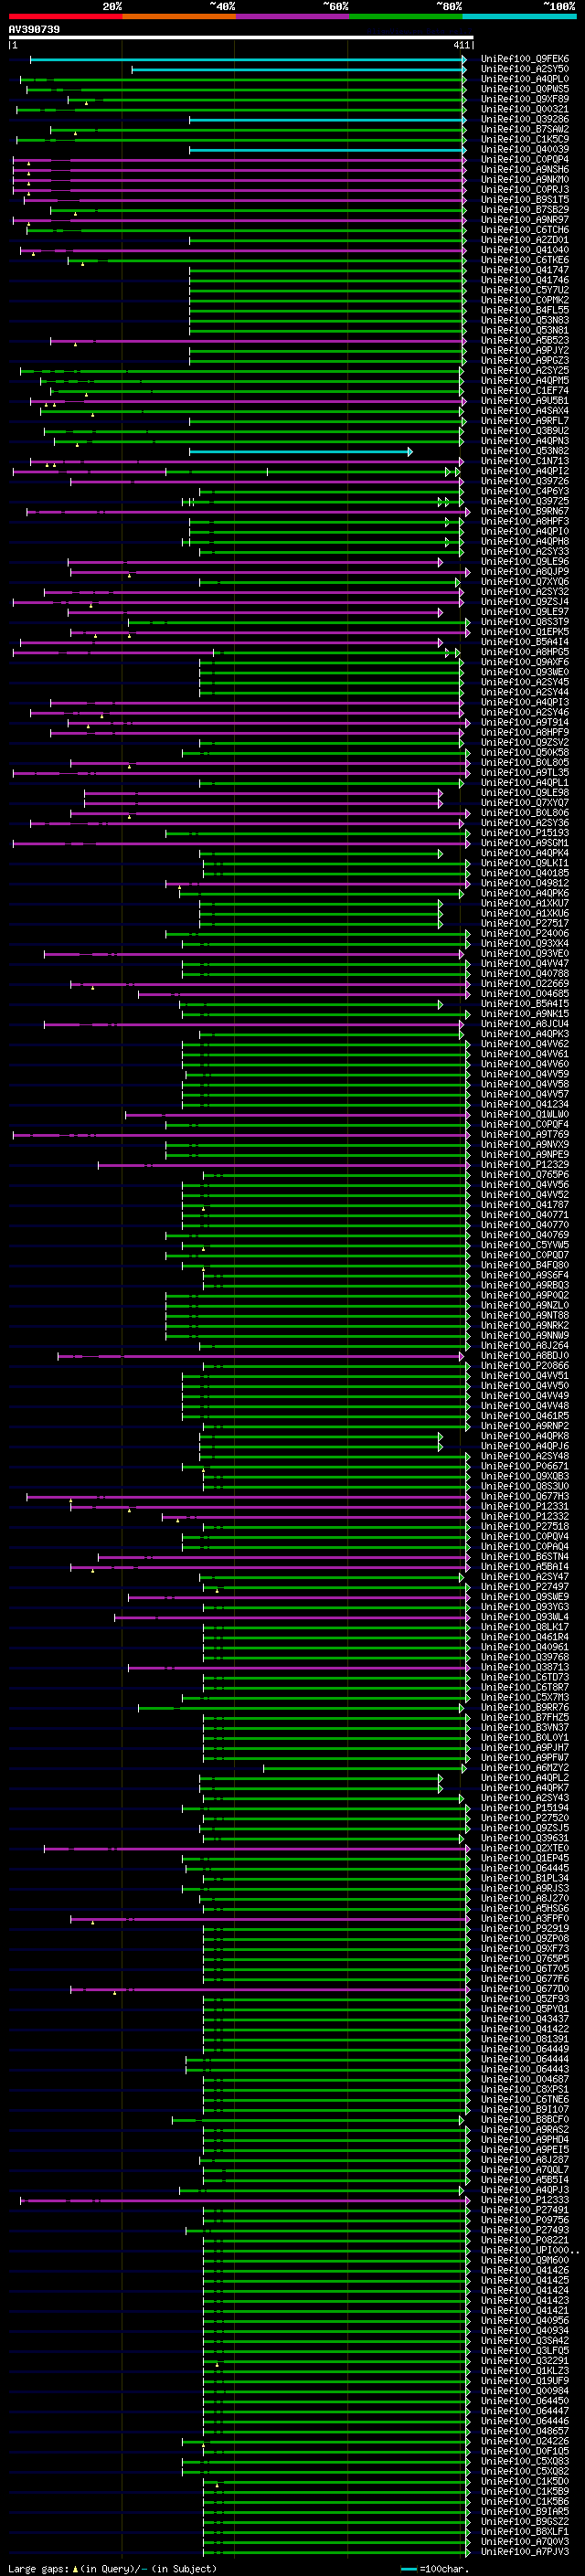Click the UniRef100_A8JCU4 label
The height and width of the screenshot is (2576, 585).
pyautogui.click(x=525, y=1024)
